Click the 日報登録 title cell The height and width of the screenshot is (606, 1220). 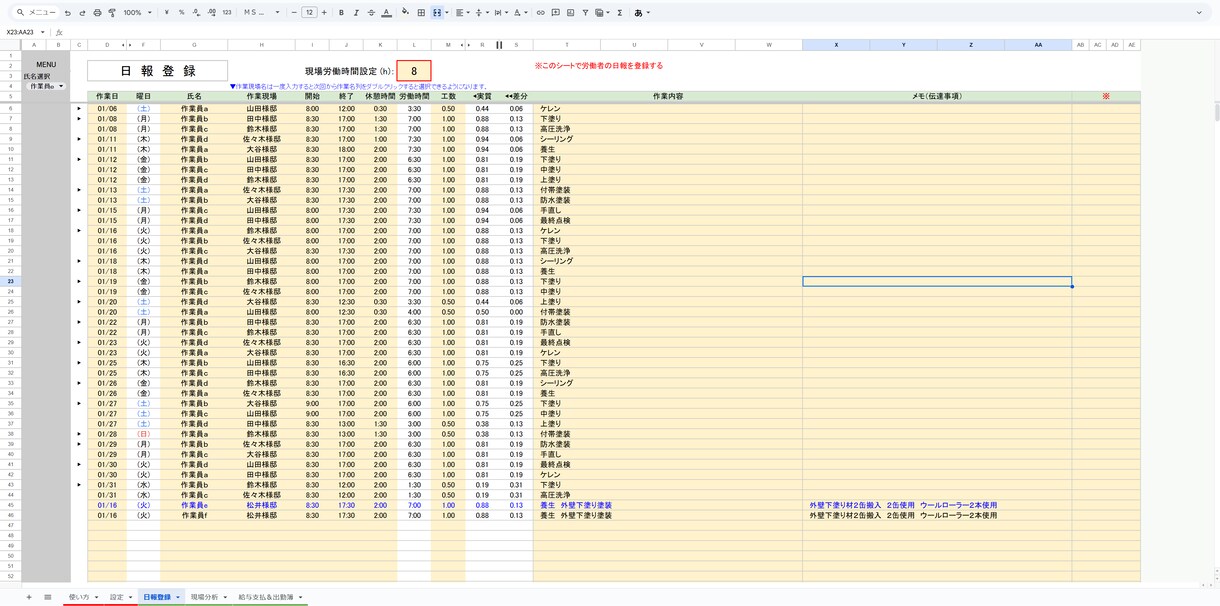pos(157,71)
